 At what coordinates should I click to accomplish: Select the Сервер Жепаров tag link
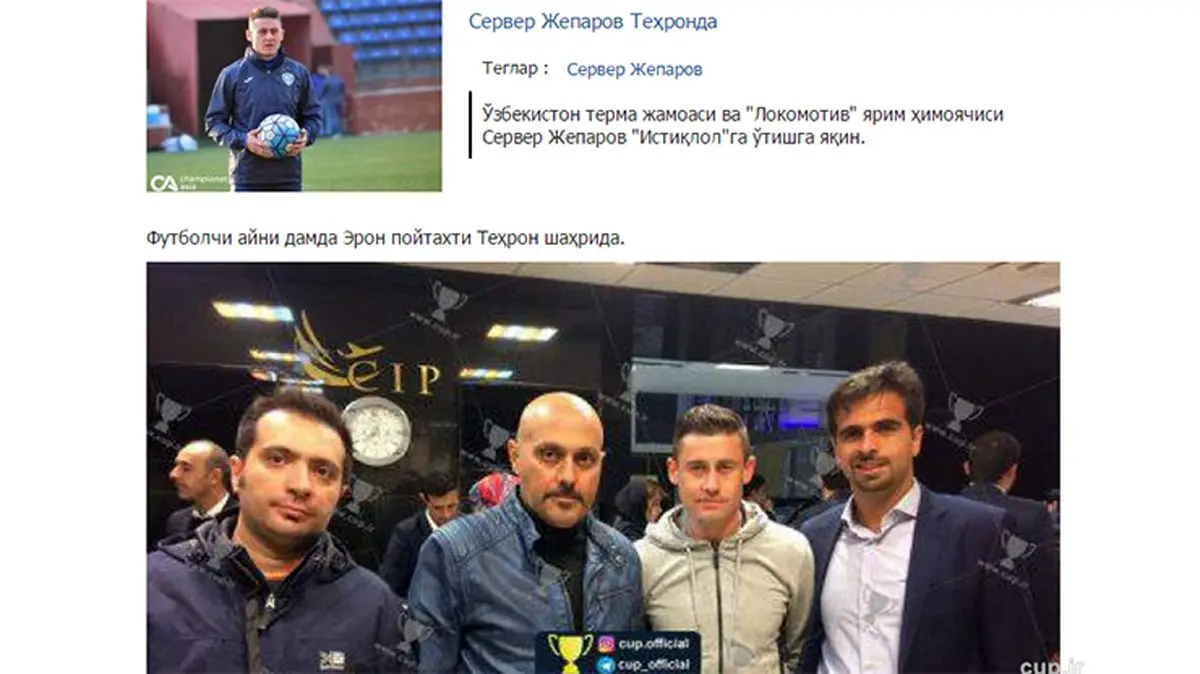tap(634, 69)
